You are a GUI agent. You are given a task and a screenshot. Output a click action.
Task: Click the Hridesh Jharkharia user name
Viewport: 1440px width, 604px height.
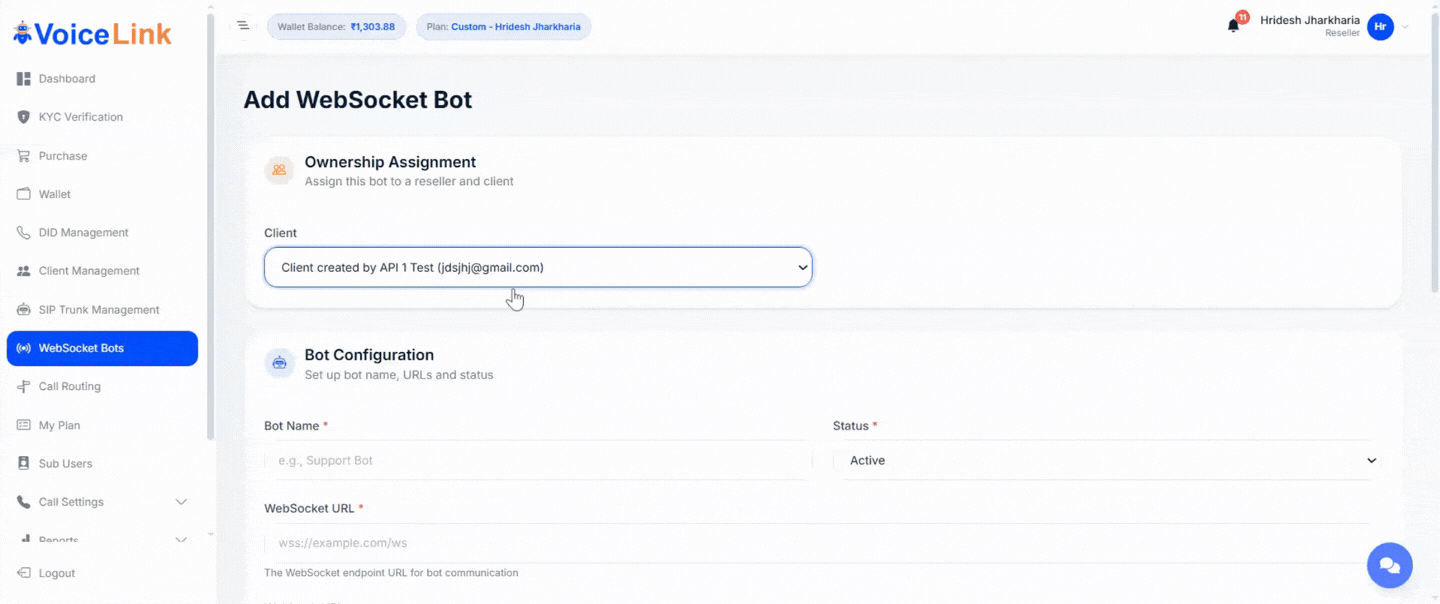click(x=1310, y=20)
